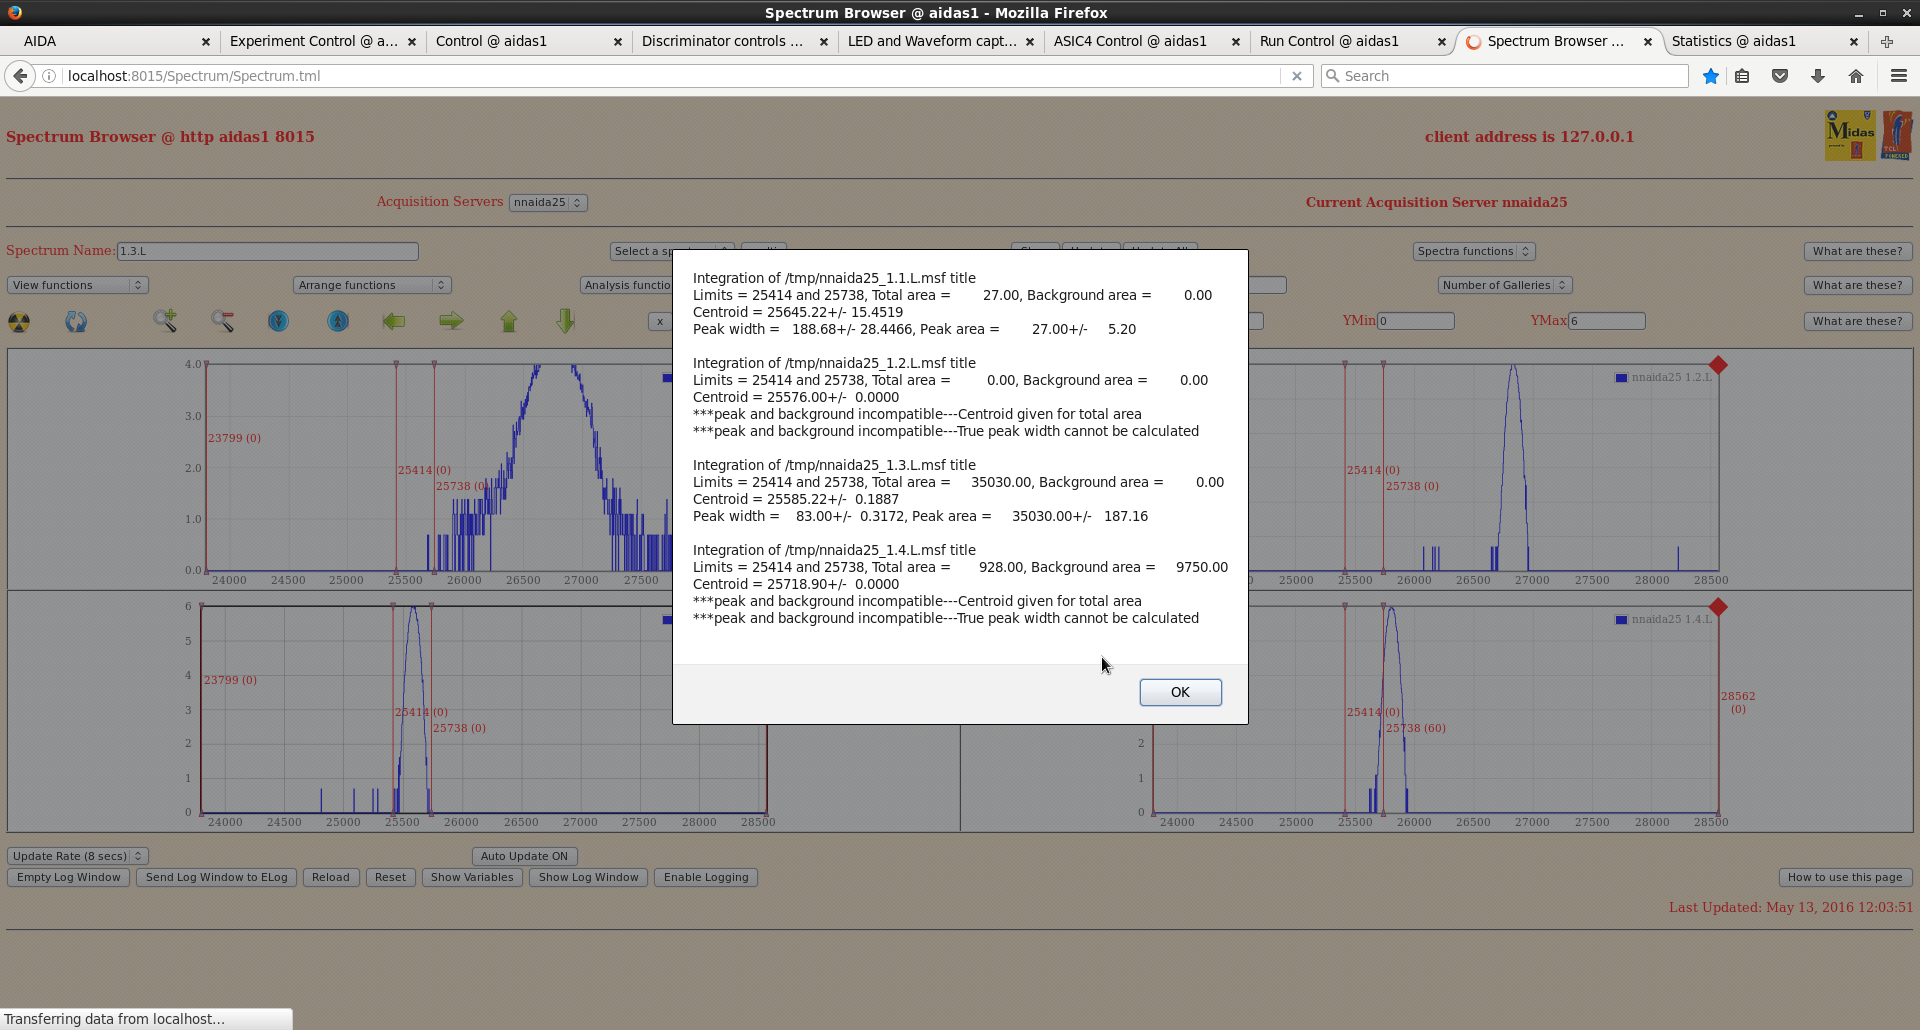Screen dimensions: 1920x1030
Task: Click the YMax input field
Action: tap(1607, 321)
